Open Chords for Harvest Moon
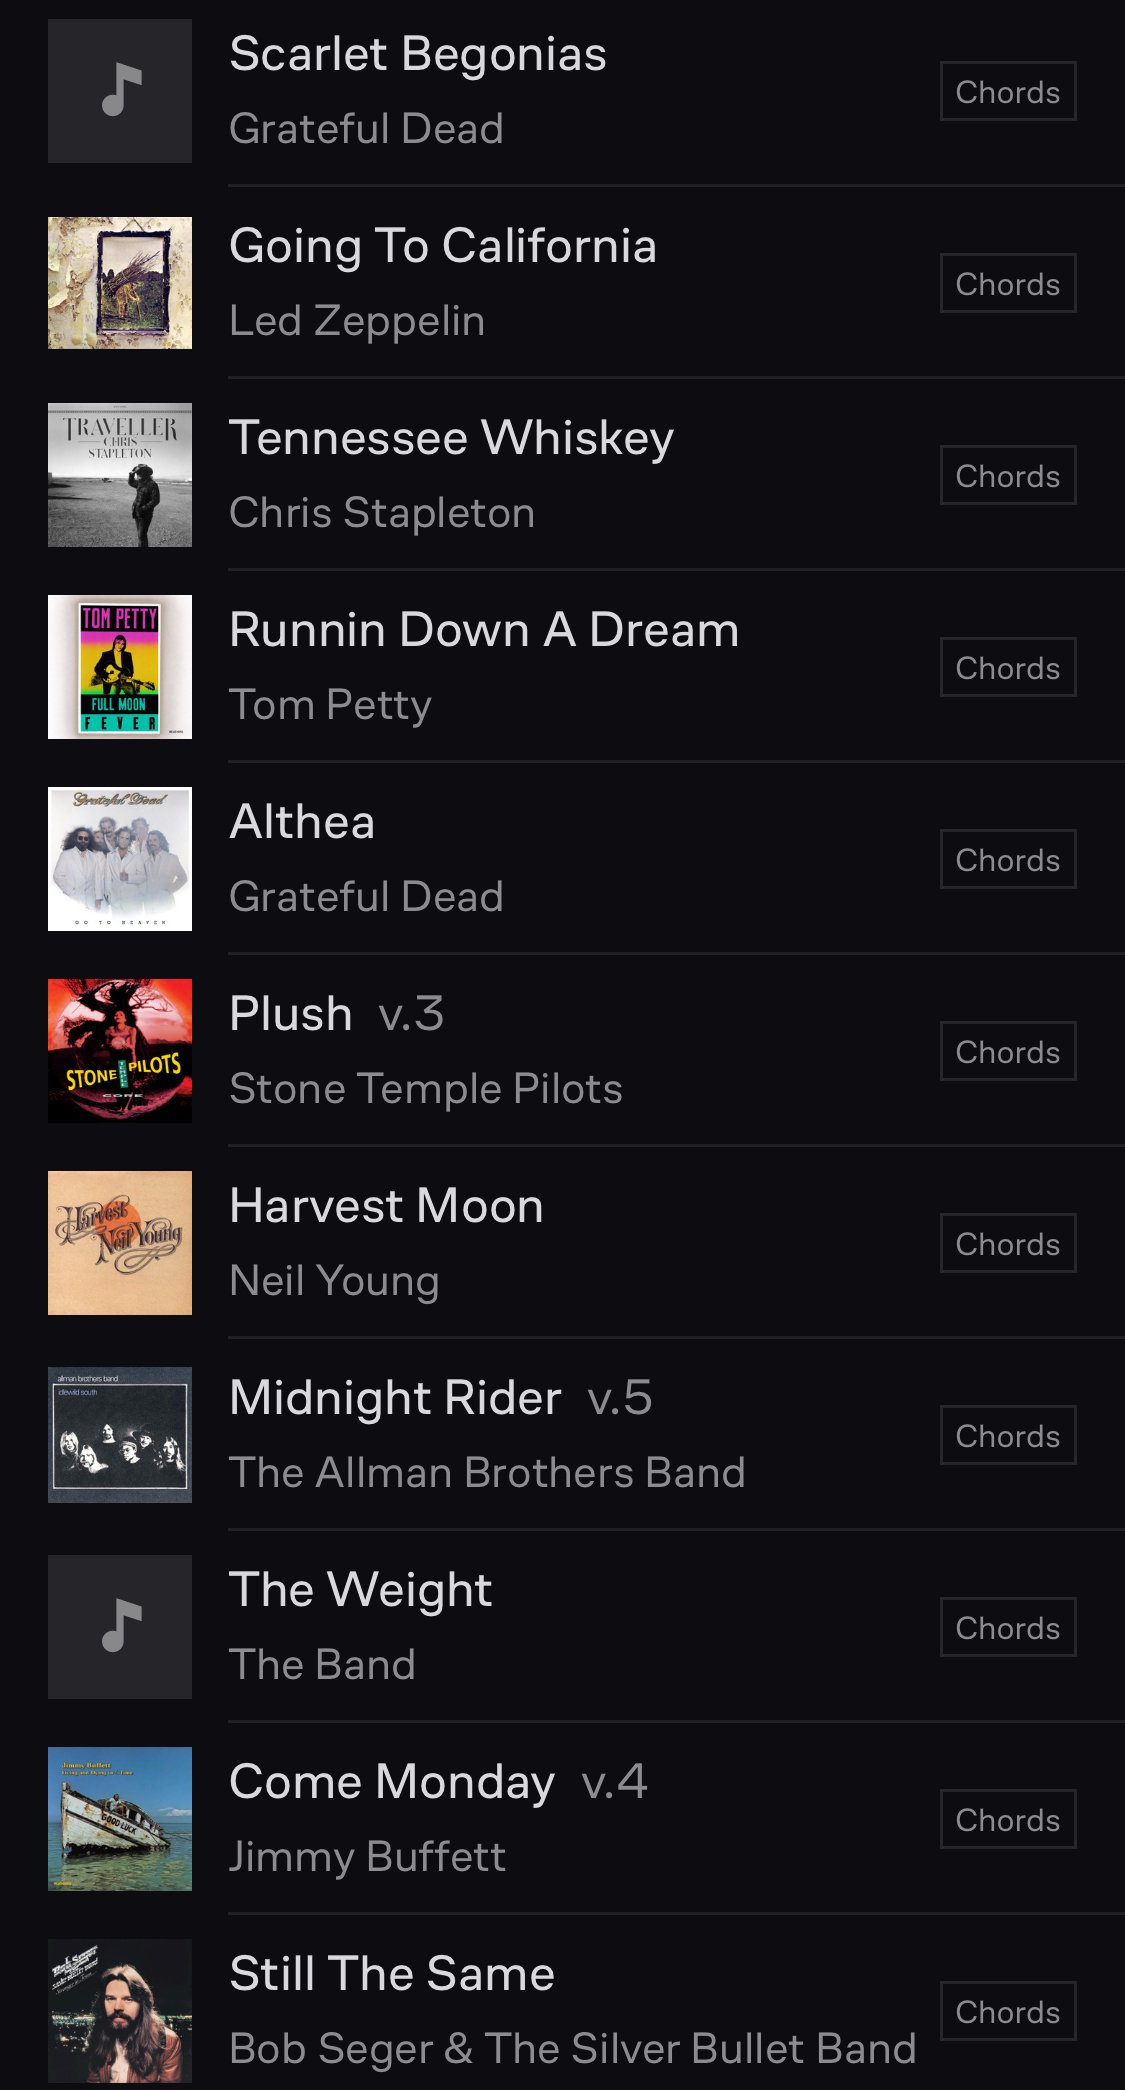This screenshot has width=1125, height=2090. coord(1008,1243)
